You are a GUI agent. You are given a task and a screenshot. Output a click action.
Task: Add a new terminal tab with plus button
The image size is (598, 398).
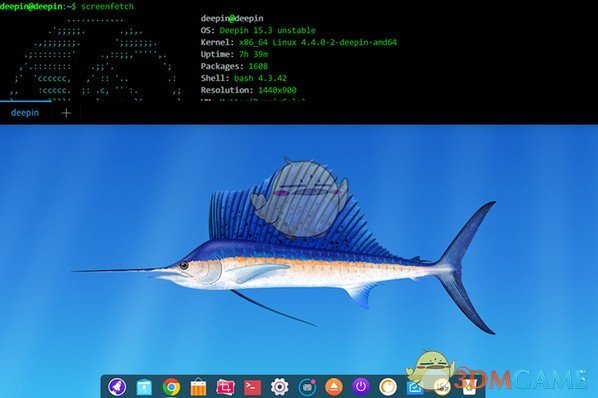tap(66, 113)
